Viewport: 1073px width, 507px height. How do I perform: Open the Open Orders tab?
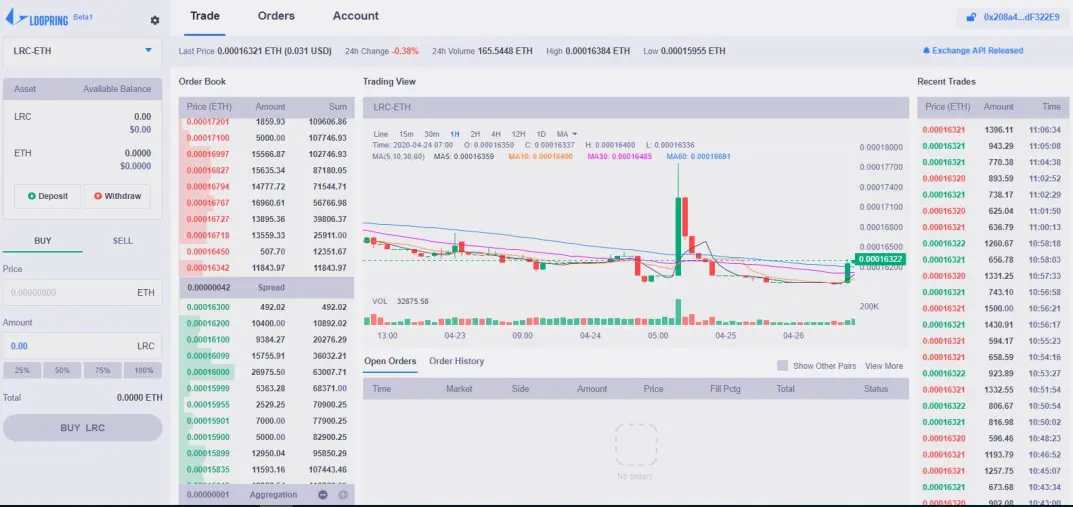pos(390,361)
